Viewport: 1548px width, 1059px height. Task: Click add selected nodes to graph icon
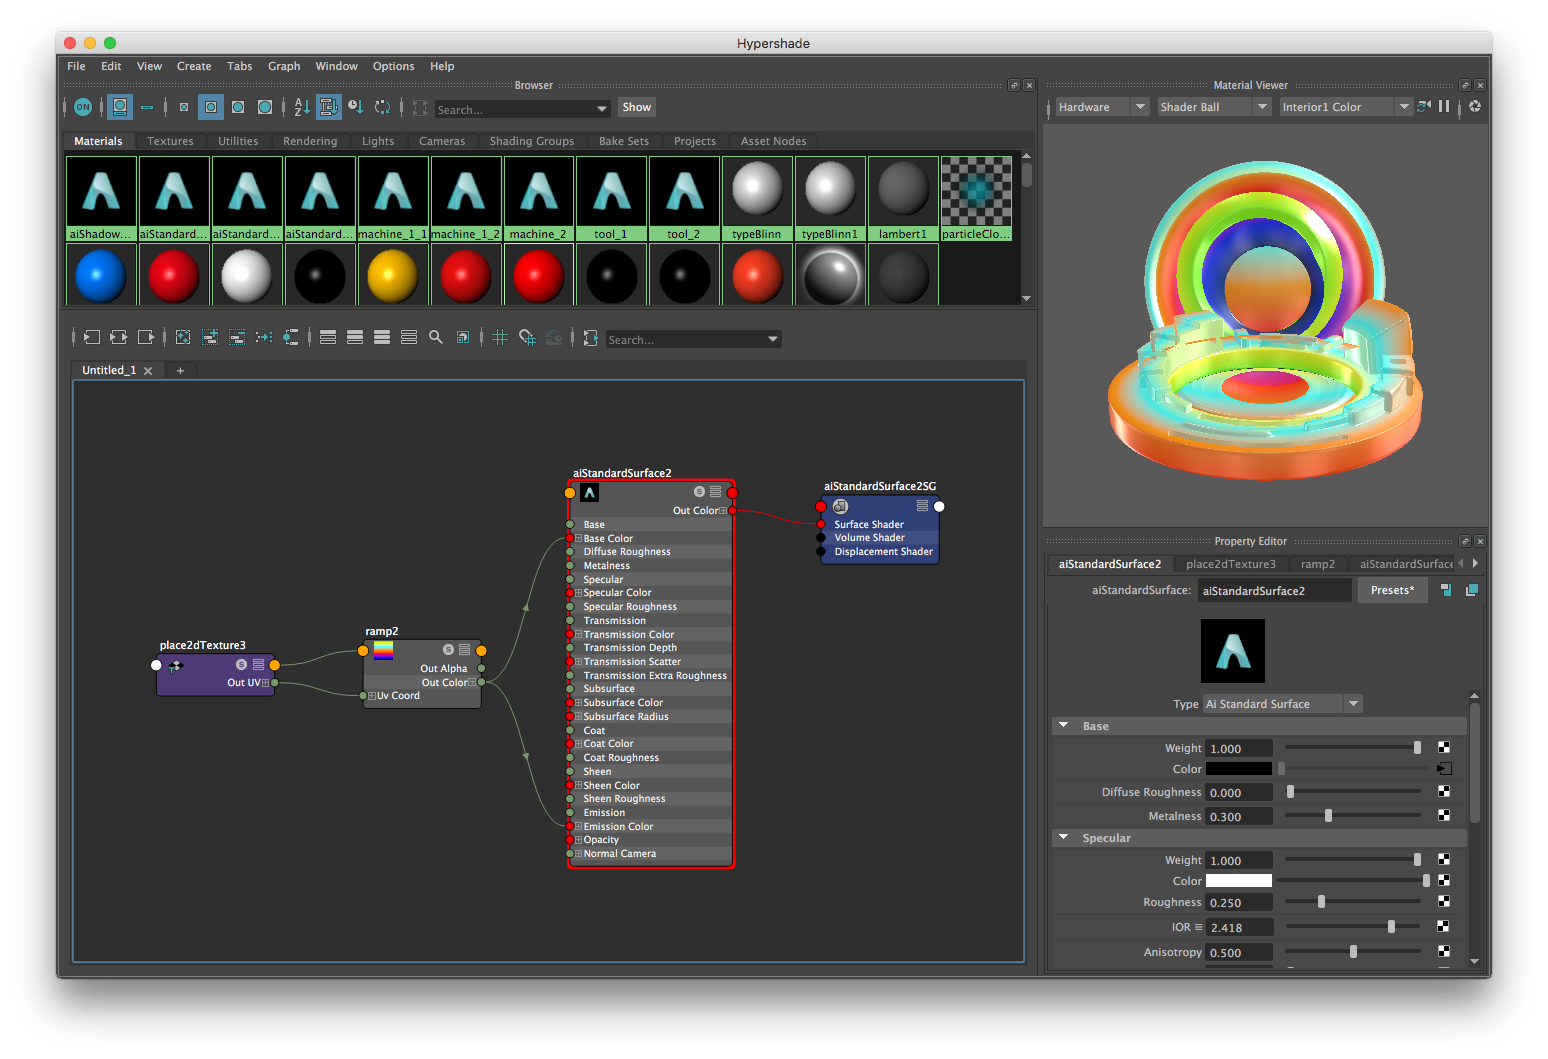pos(210,338)
